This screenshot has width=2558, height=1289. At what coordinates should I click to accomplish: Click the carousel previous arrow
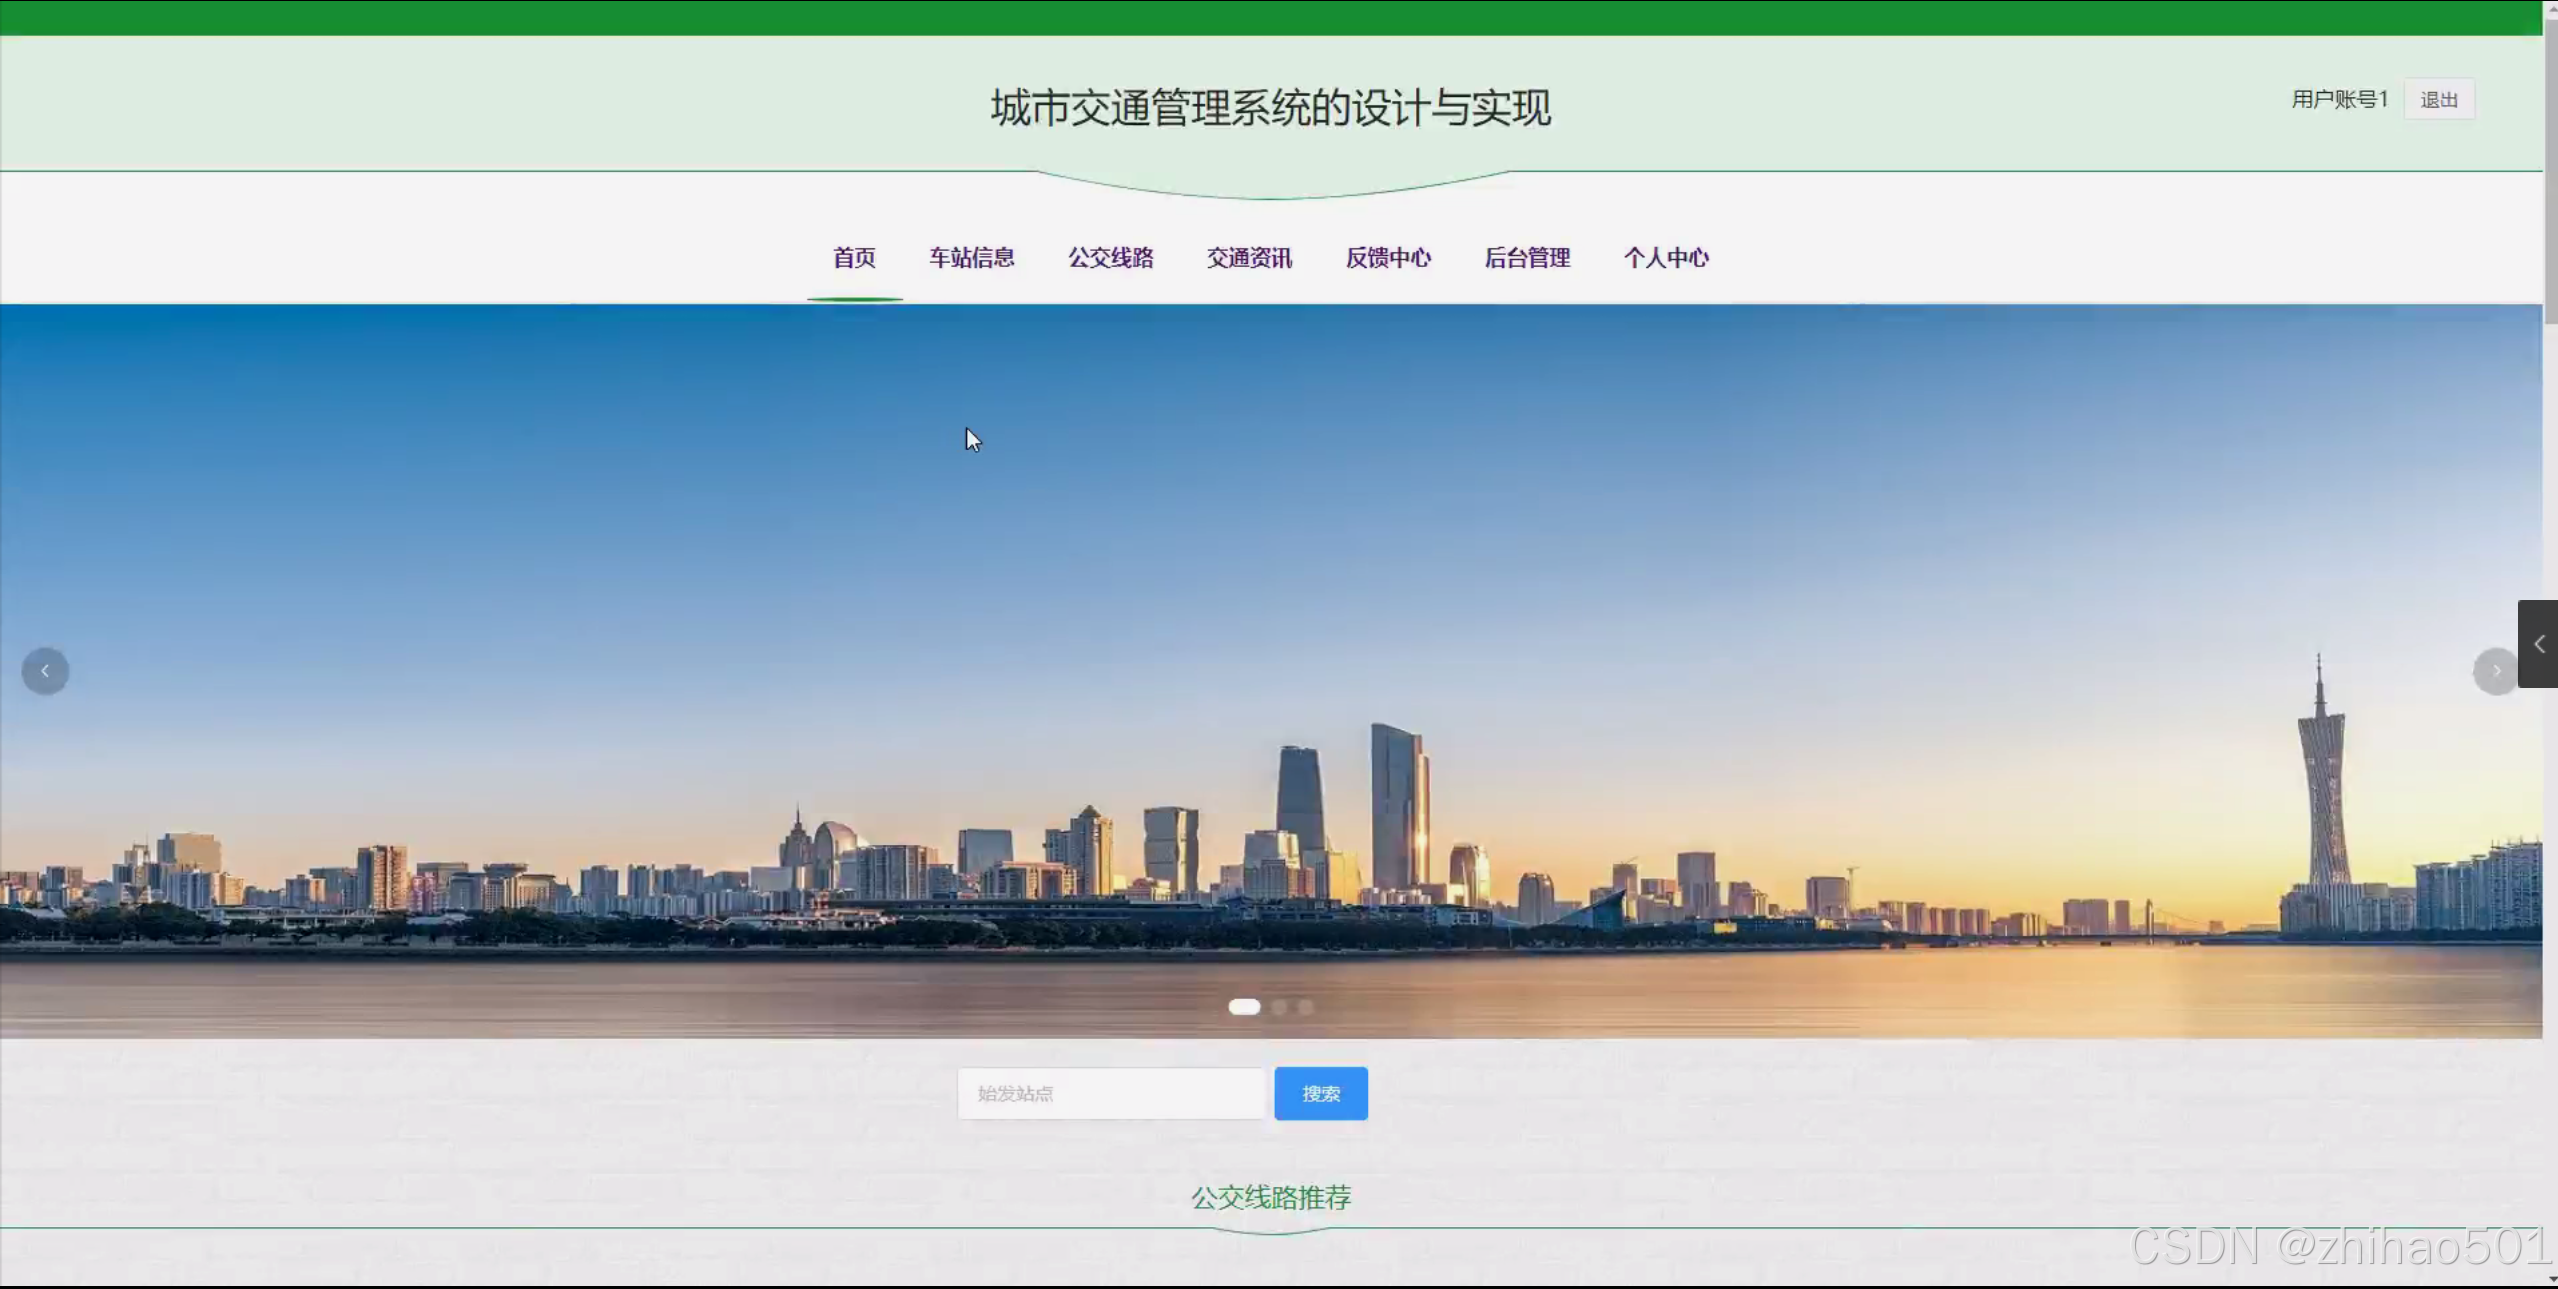pyautogui.click(x=45, y=671)
